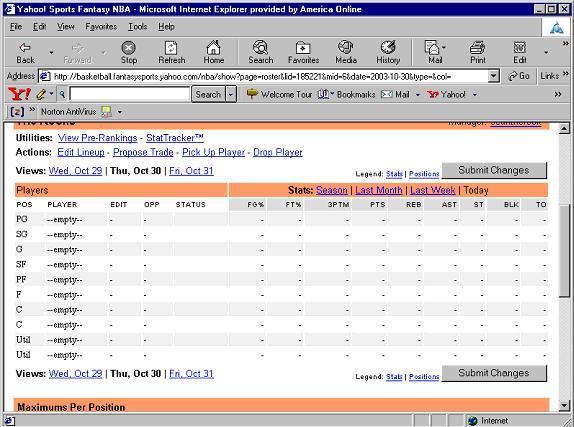Click the vertical scrollbar up arrow
The width and height of the screenshot is (574, 427).
point(564,128)
